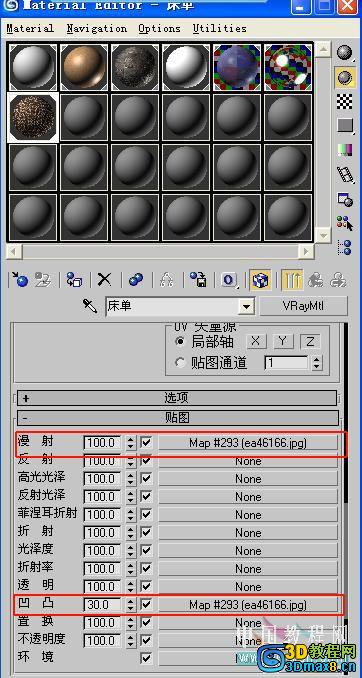Toggle the 凹凸 map checkbox
This screenshot has height=678, width=362.
click(147, 604)
